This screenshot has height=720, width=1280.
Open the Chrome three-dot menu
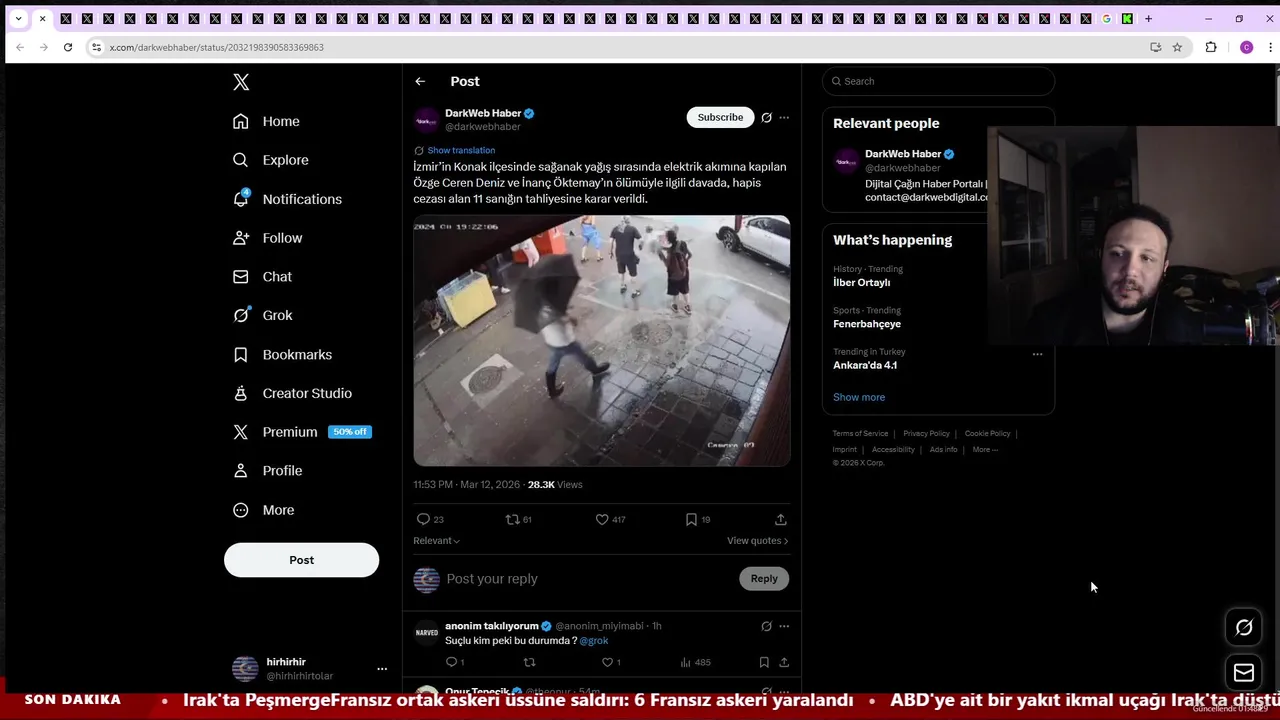coord(1270,47)
